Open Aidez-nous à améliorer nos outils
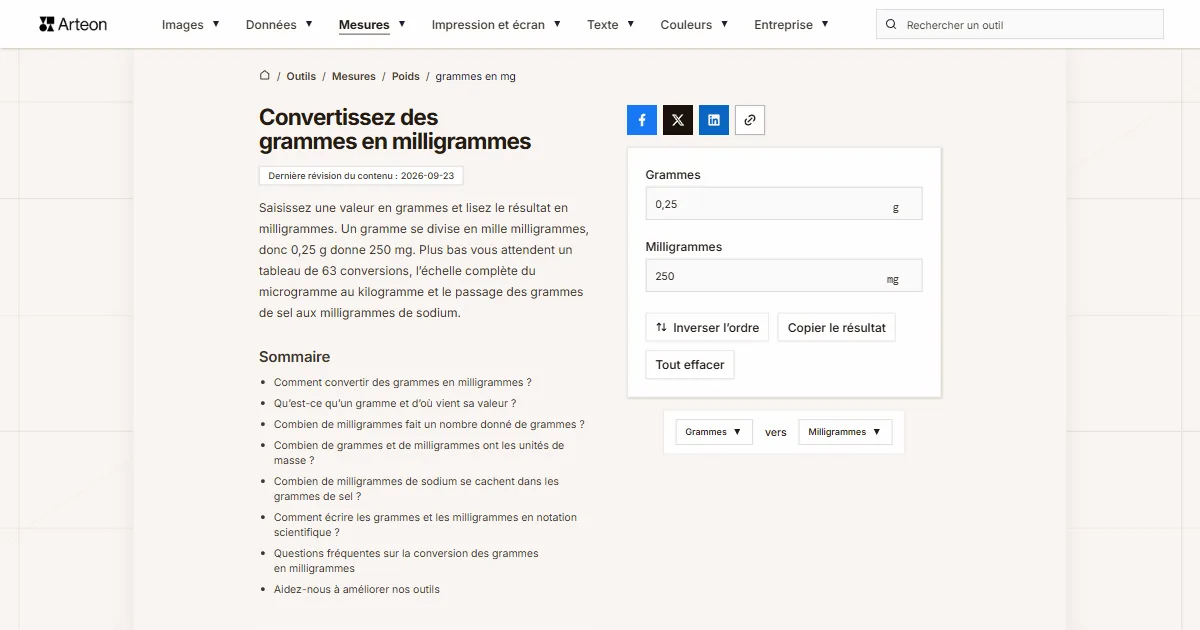 (x=357, y=589)
